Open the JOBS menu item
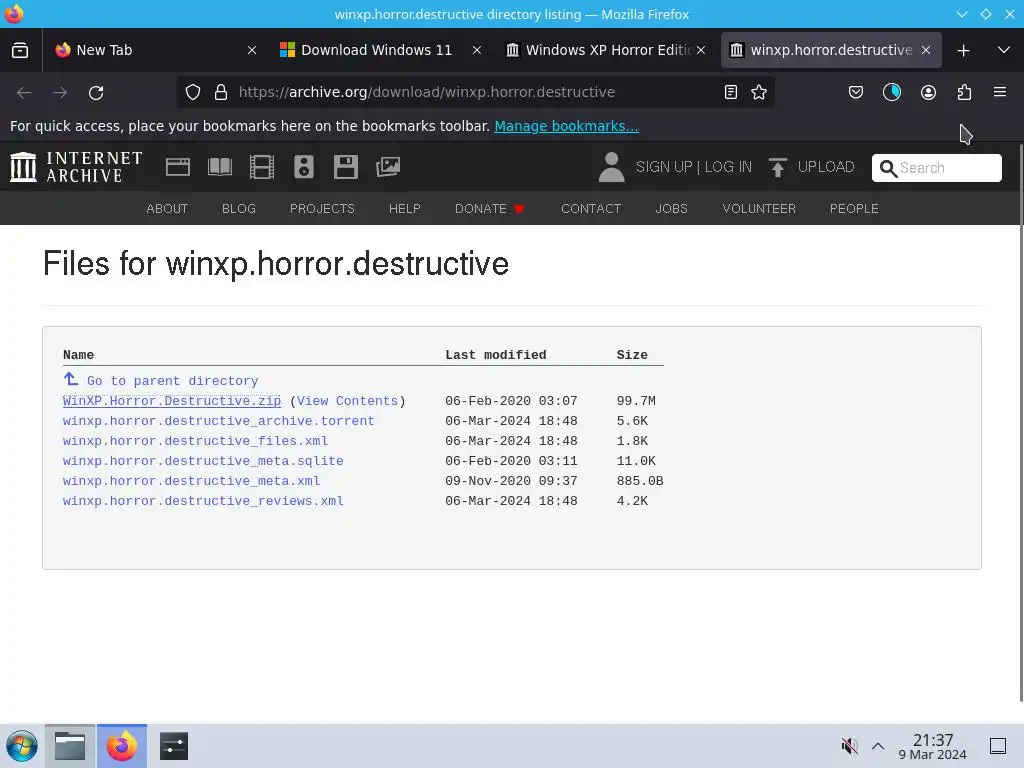The height and width of the screenshot is (768, 1024). click(x=671, y=208)
